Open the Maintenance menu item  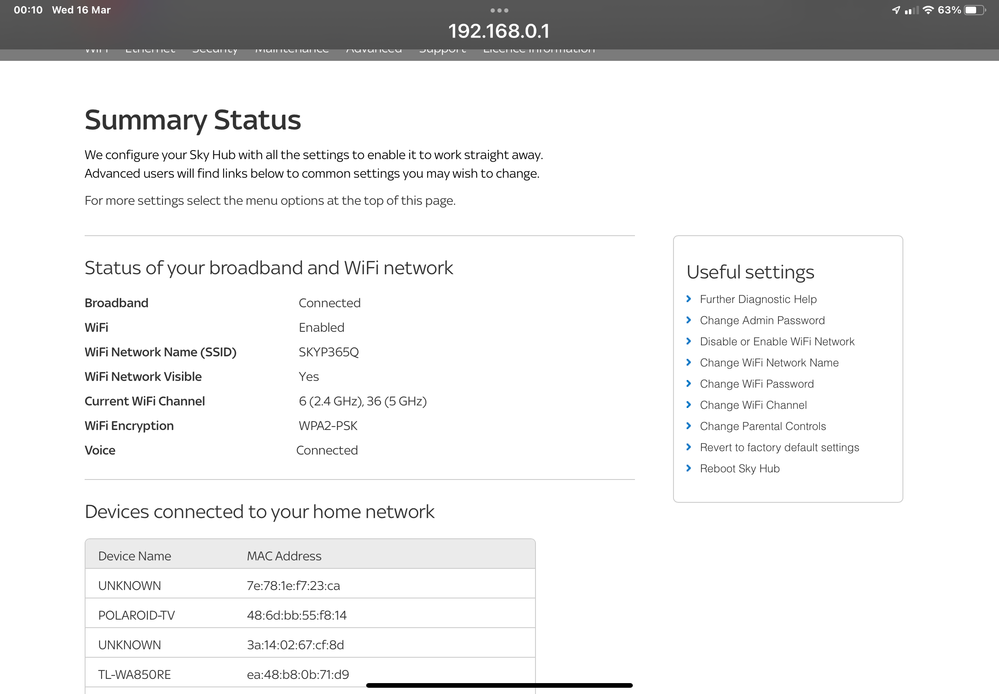[x=291, y=49]
